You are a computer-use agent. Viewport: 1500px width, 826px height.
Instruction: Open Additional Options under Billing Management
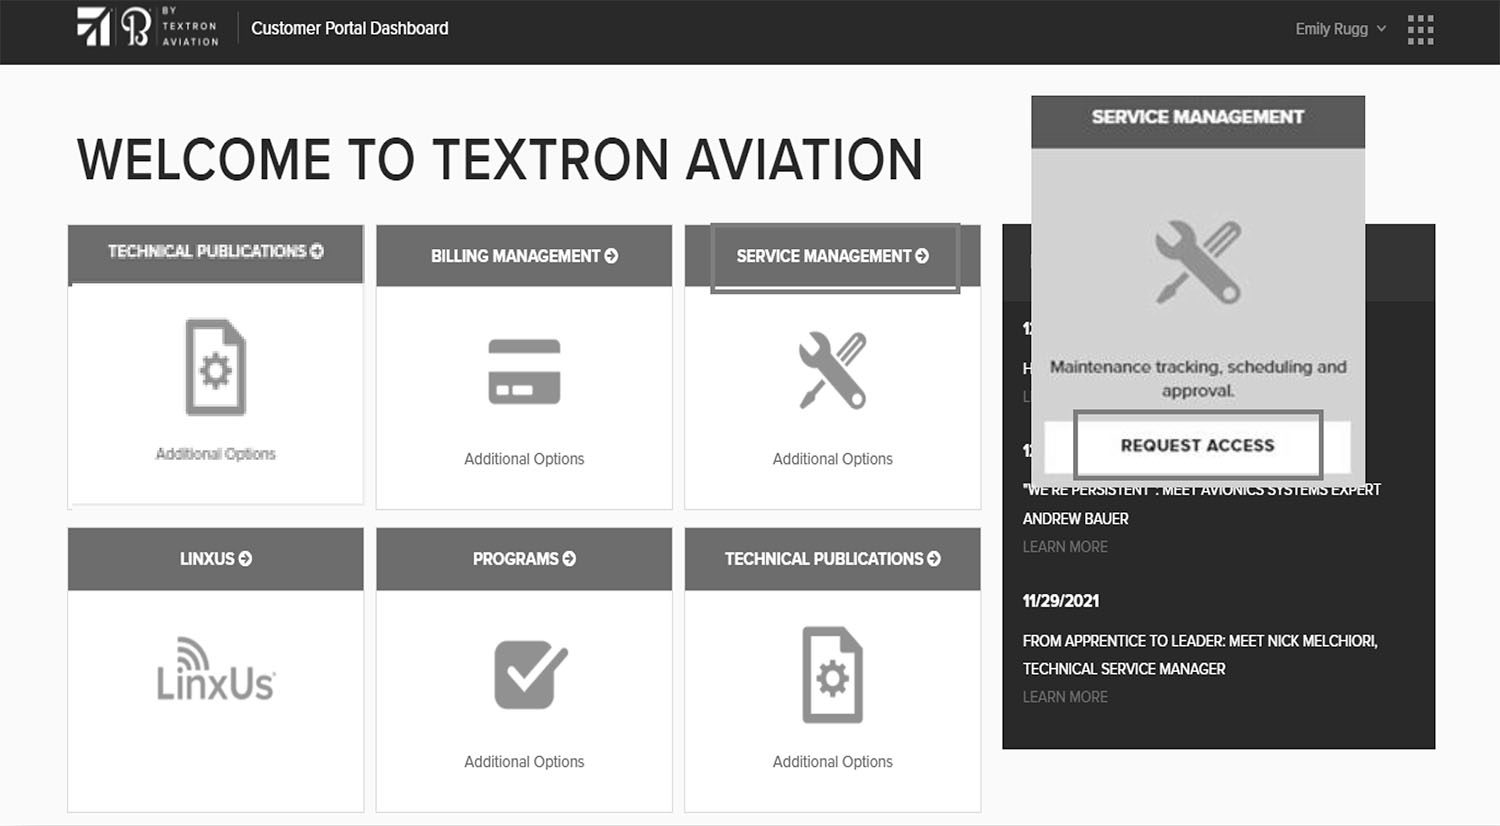[x=524, y=459]
